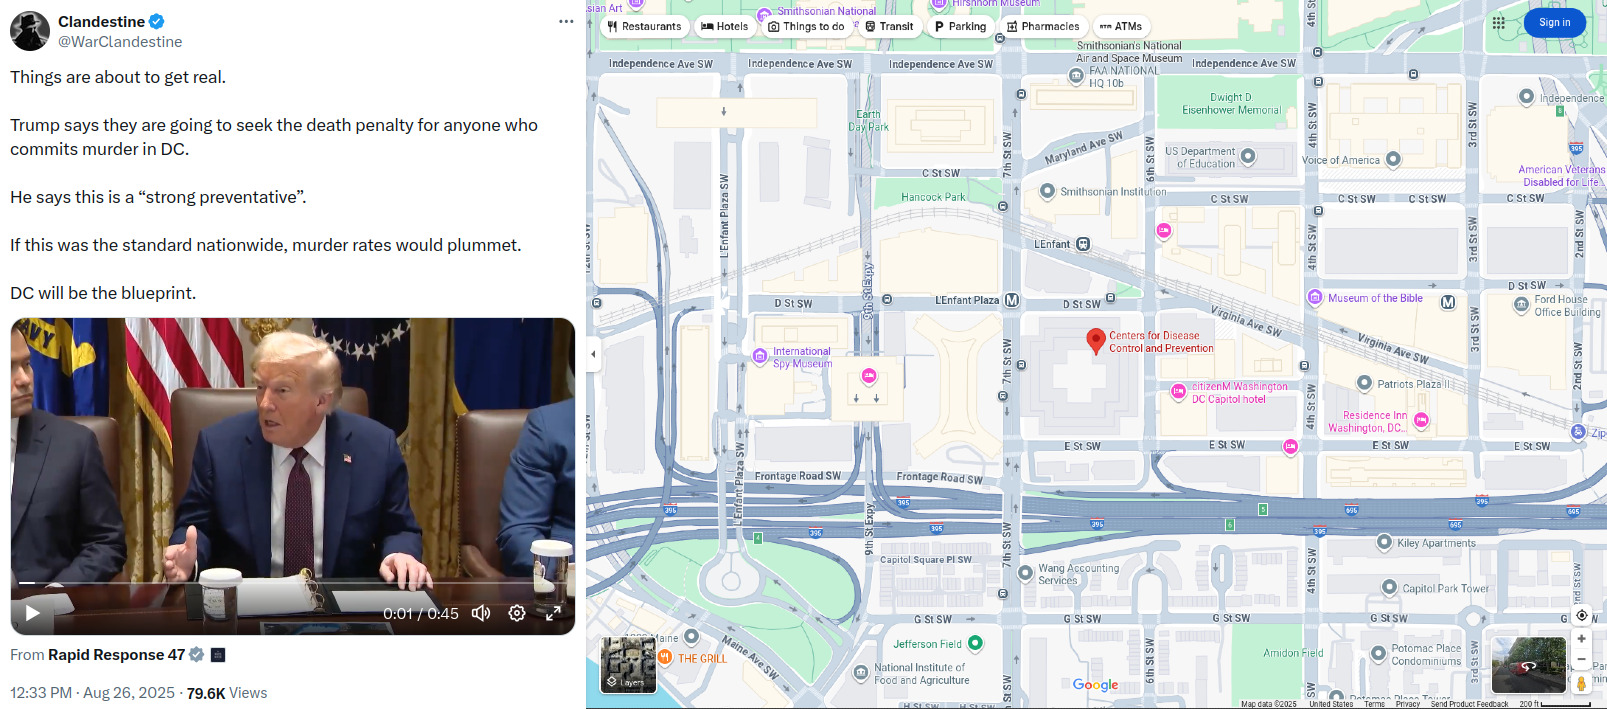This screenshot has height=709, width=1607.
Task: Click the Pegman Street View icon
Action: 1581,683
